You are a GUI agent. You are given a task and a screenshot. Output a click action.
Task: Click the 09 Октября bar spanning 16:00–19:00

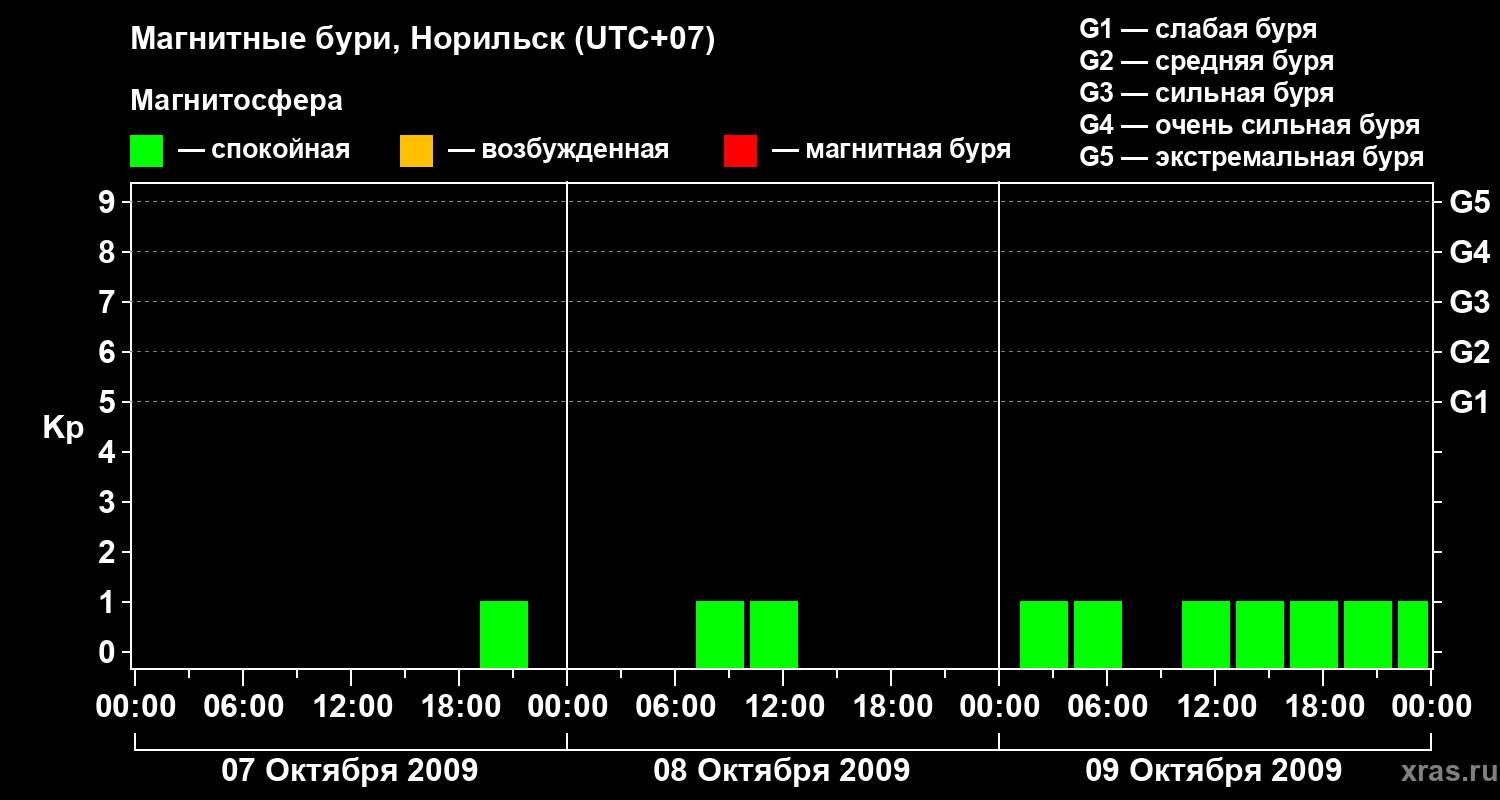[1314, 634]
